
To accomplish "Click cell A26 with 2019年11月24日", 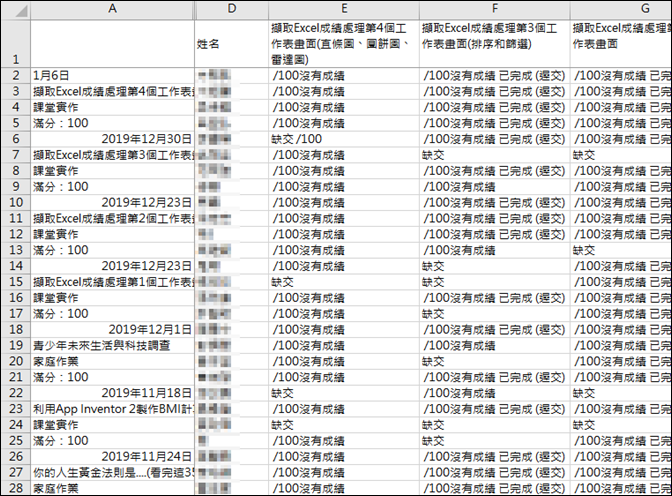I will coord(112,456).
